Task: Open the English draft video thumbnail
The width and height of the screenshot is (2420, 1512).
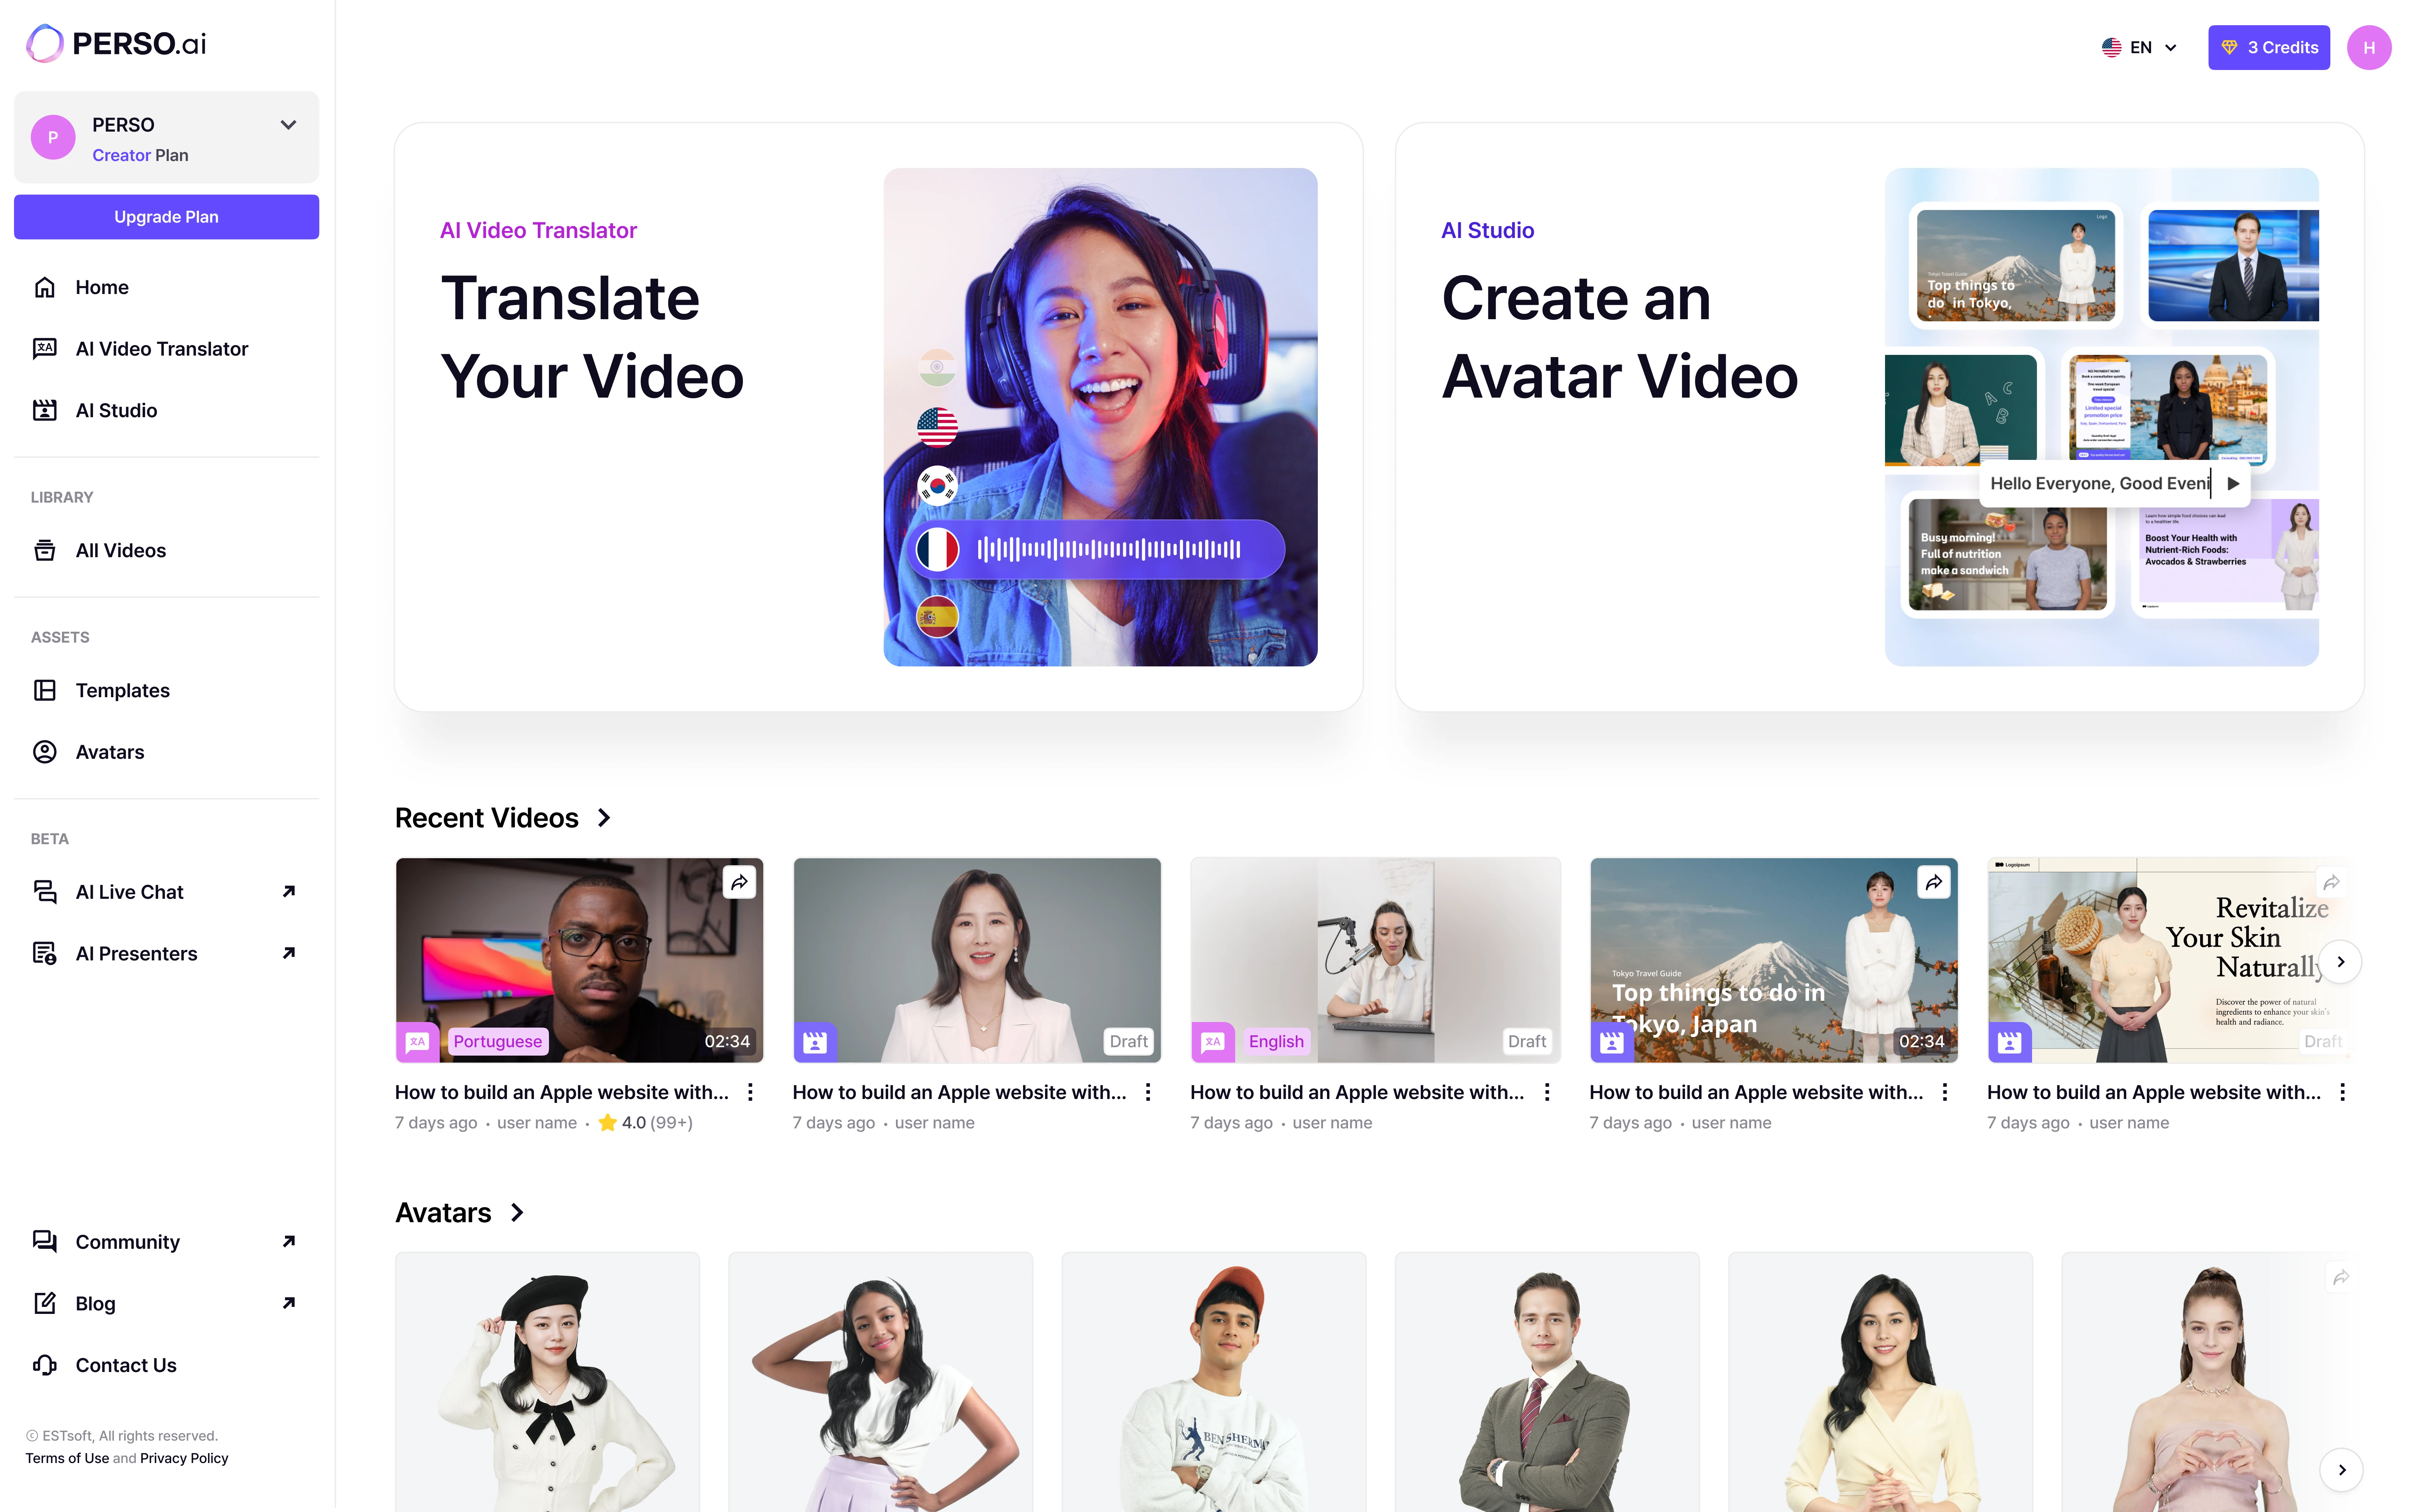Action: click(x=1376, y=960)
